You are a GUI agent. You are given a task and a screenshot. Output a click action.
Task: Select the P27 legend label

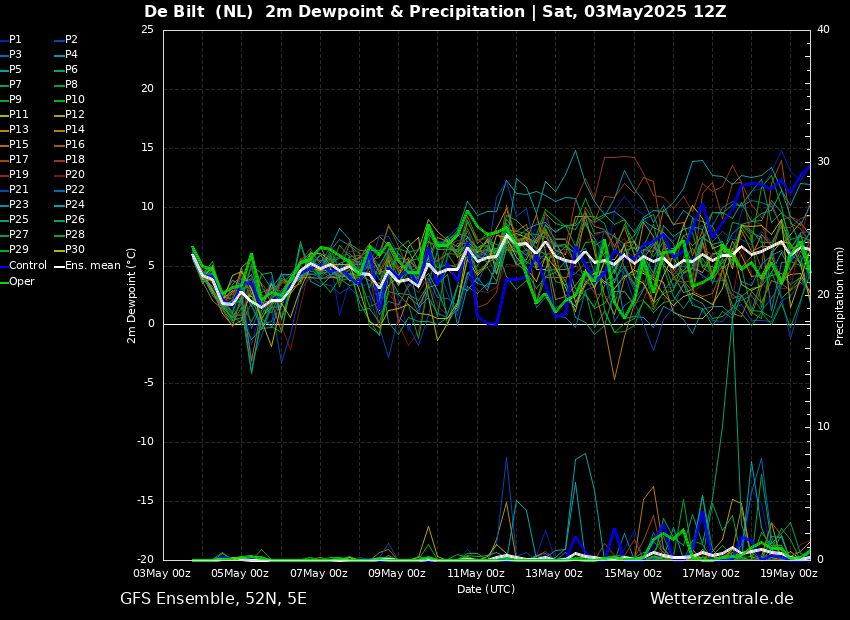pyautogui.click(x=19, y=235)
